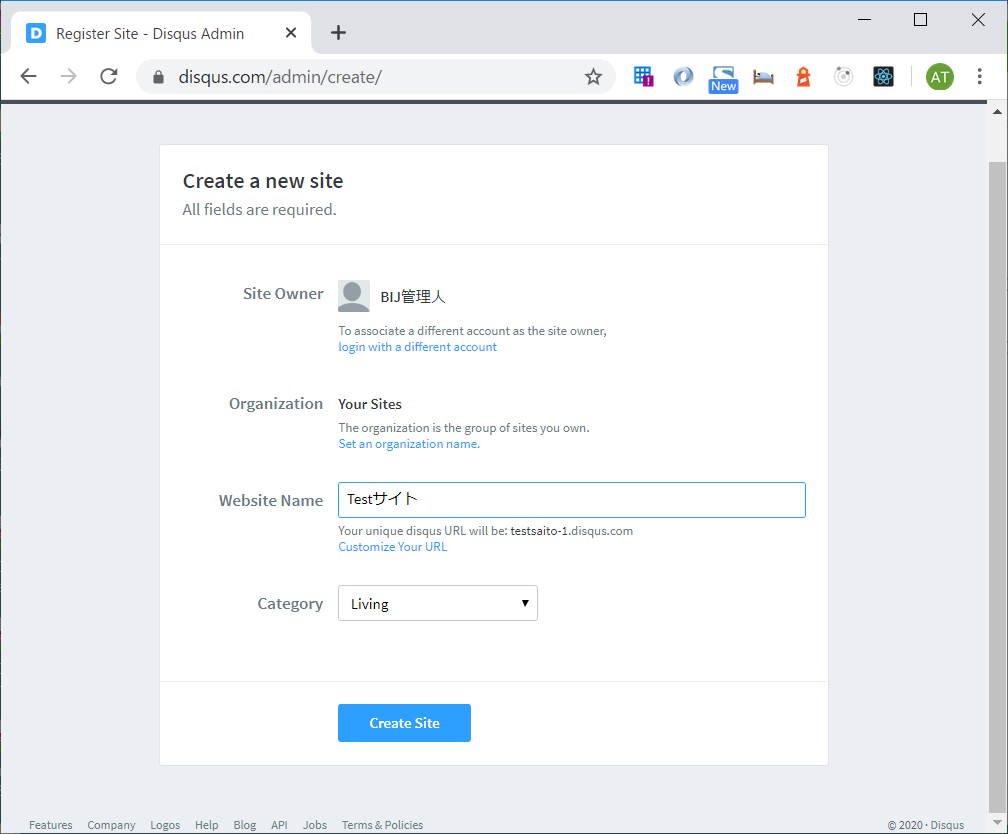This screenshot has width=1008, height=834.
Task: Click login with a different account
Action: [417, 347]
